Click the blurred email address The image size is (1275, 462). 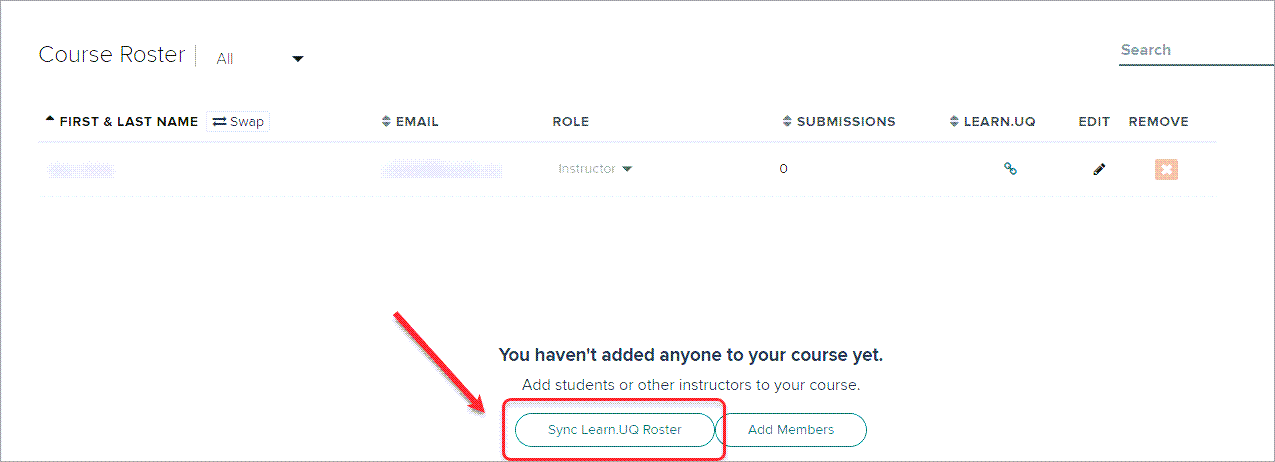[x=440, y=170]
